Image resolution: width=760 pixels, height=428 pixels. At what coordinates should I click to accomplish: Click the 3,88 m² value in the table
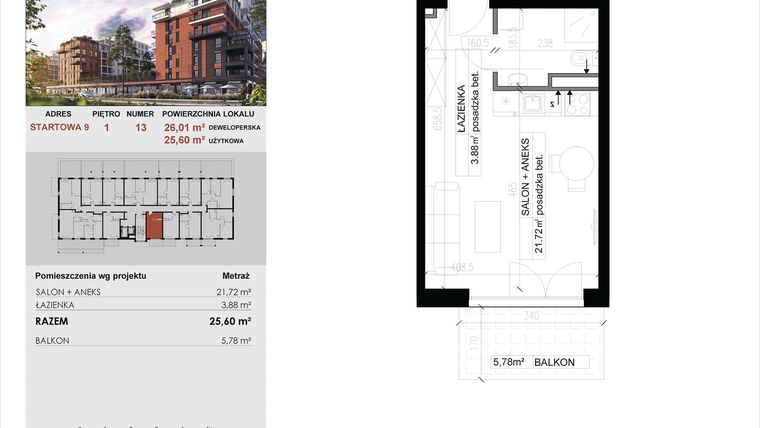tap(236, 305)
